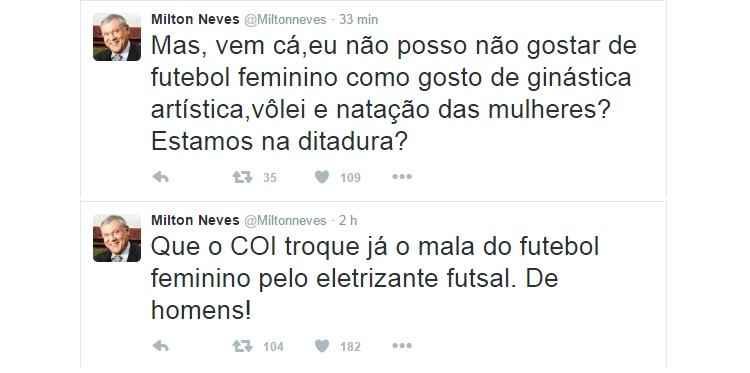Image resolution: width=750 pixels, height=373 pixels.
Task: View the 35 retweets count
Action: click(x=270, y=178)
